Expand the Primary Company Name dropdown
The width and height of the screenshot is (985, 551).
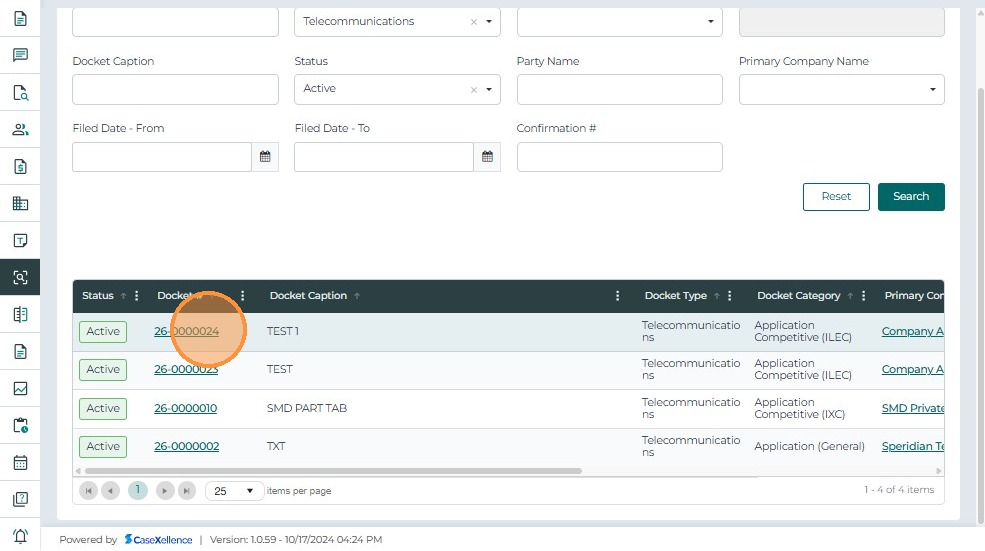(933, 89)
